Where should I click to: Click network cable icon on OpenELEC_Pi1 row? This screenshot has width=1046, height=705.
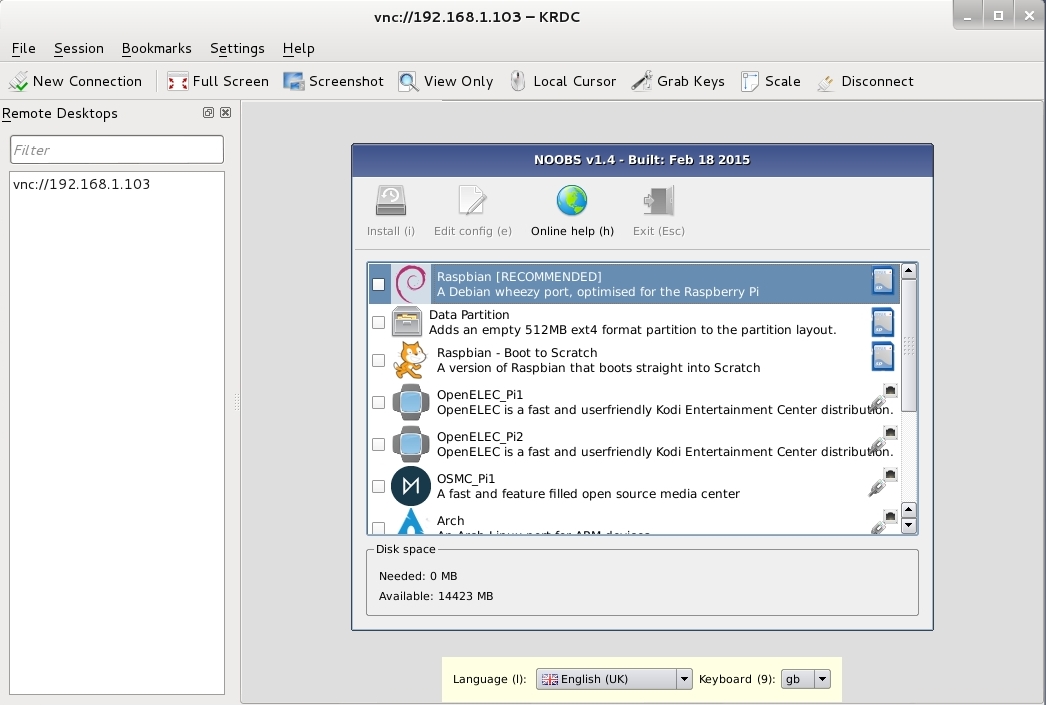[883, 398]
